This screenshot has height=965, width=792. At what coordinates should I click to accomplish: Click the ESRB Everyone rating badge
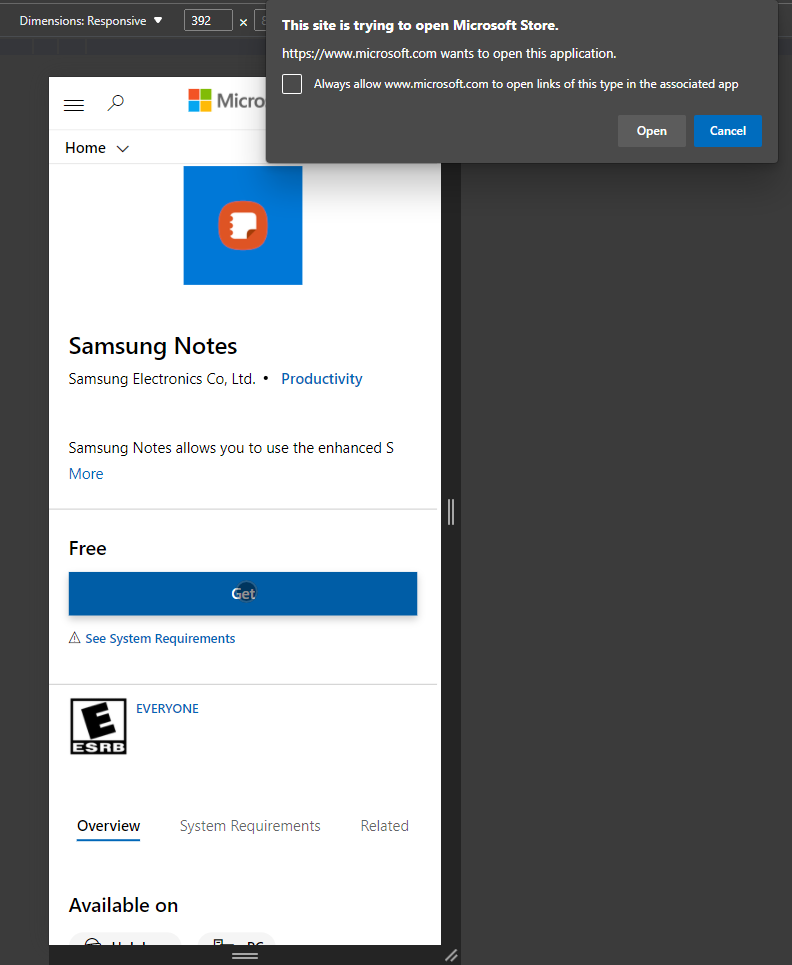pyautogui.click(x=98, y=726)
